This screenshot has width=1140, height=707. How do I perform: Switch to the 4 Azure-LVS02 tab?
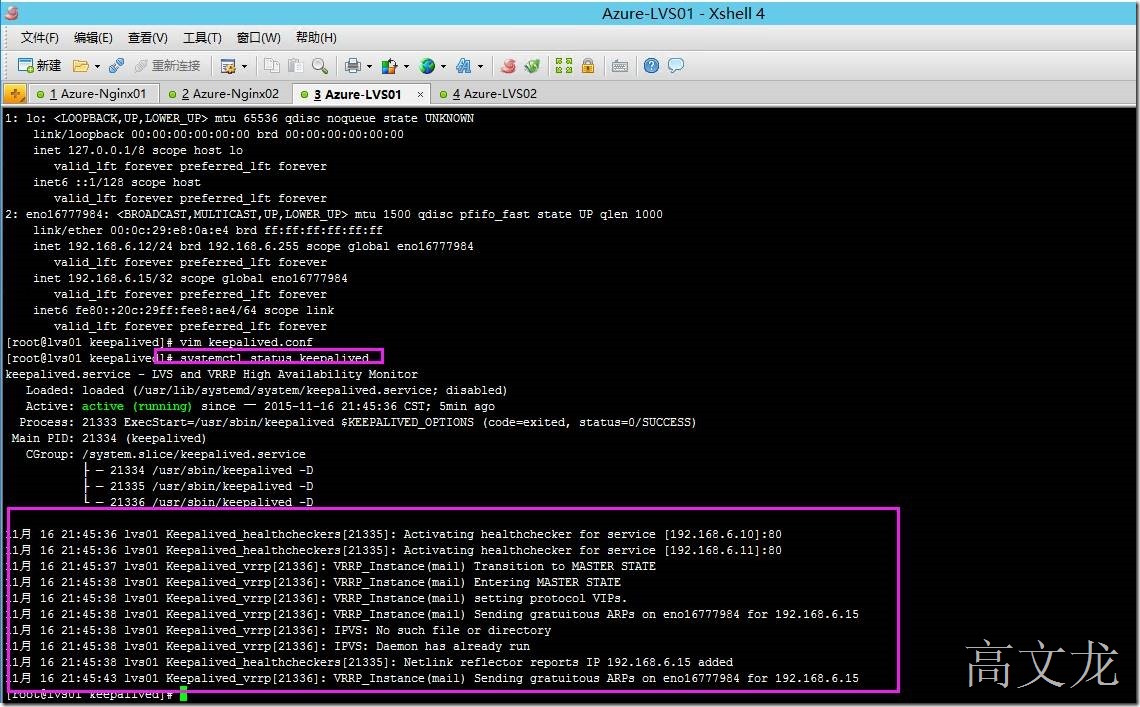pos(490,94)
